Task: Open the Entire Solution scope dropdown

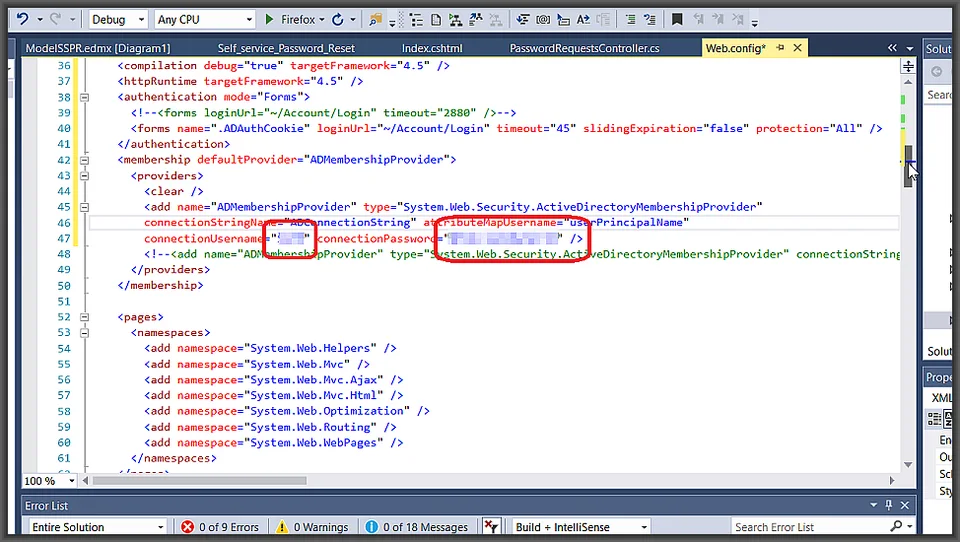Action: coord(97,527)
